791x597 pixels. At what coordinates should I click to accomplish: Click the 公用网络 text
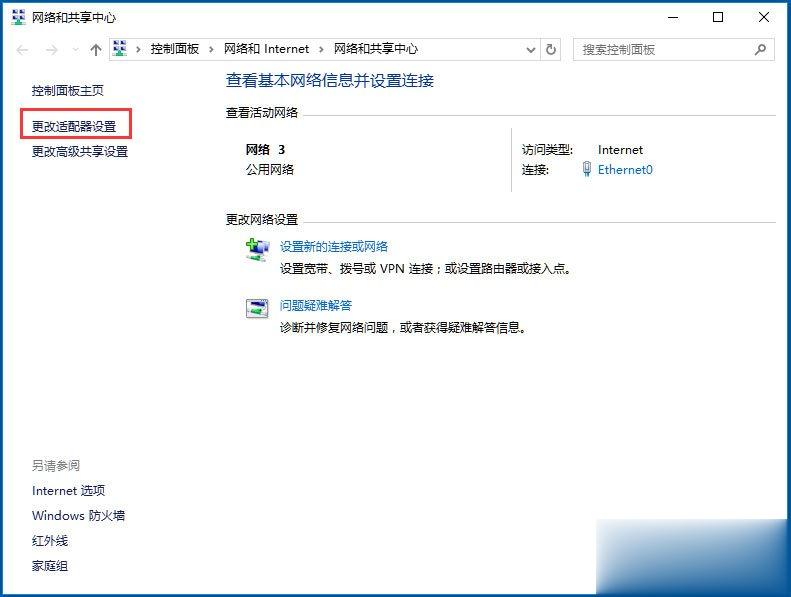tap(270, 170)
